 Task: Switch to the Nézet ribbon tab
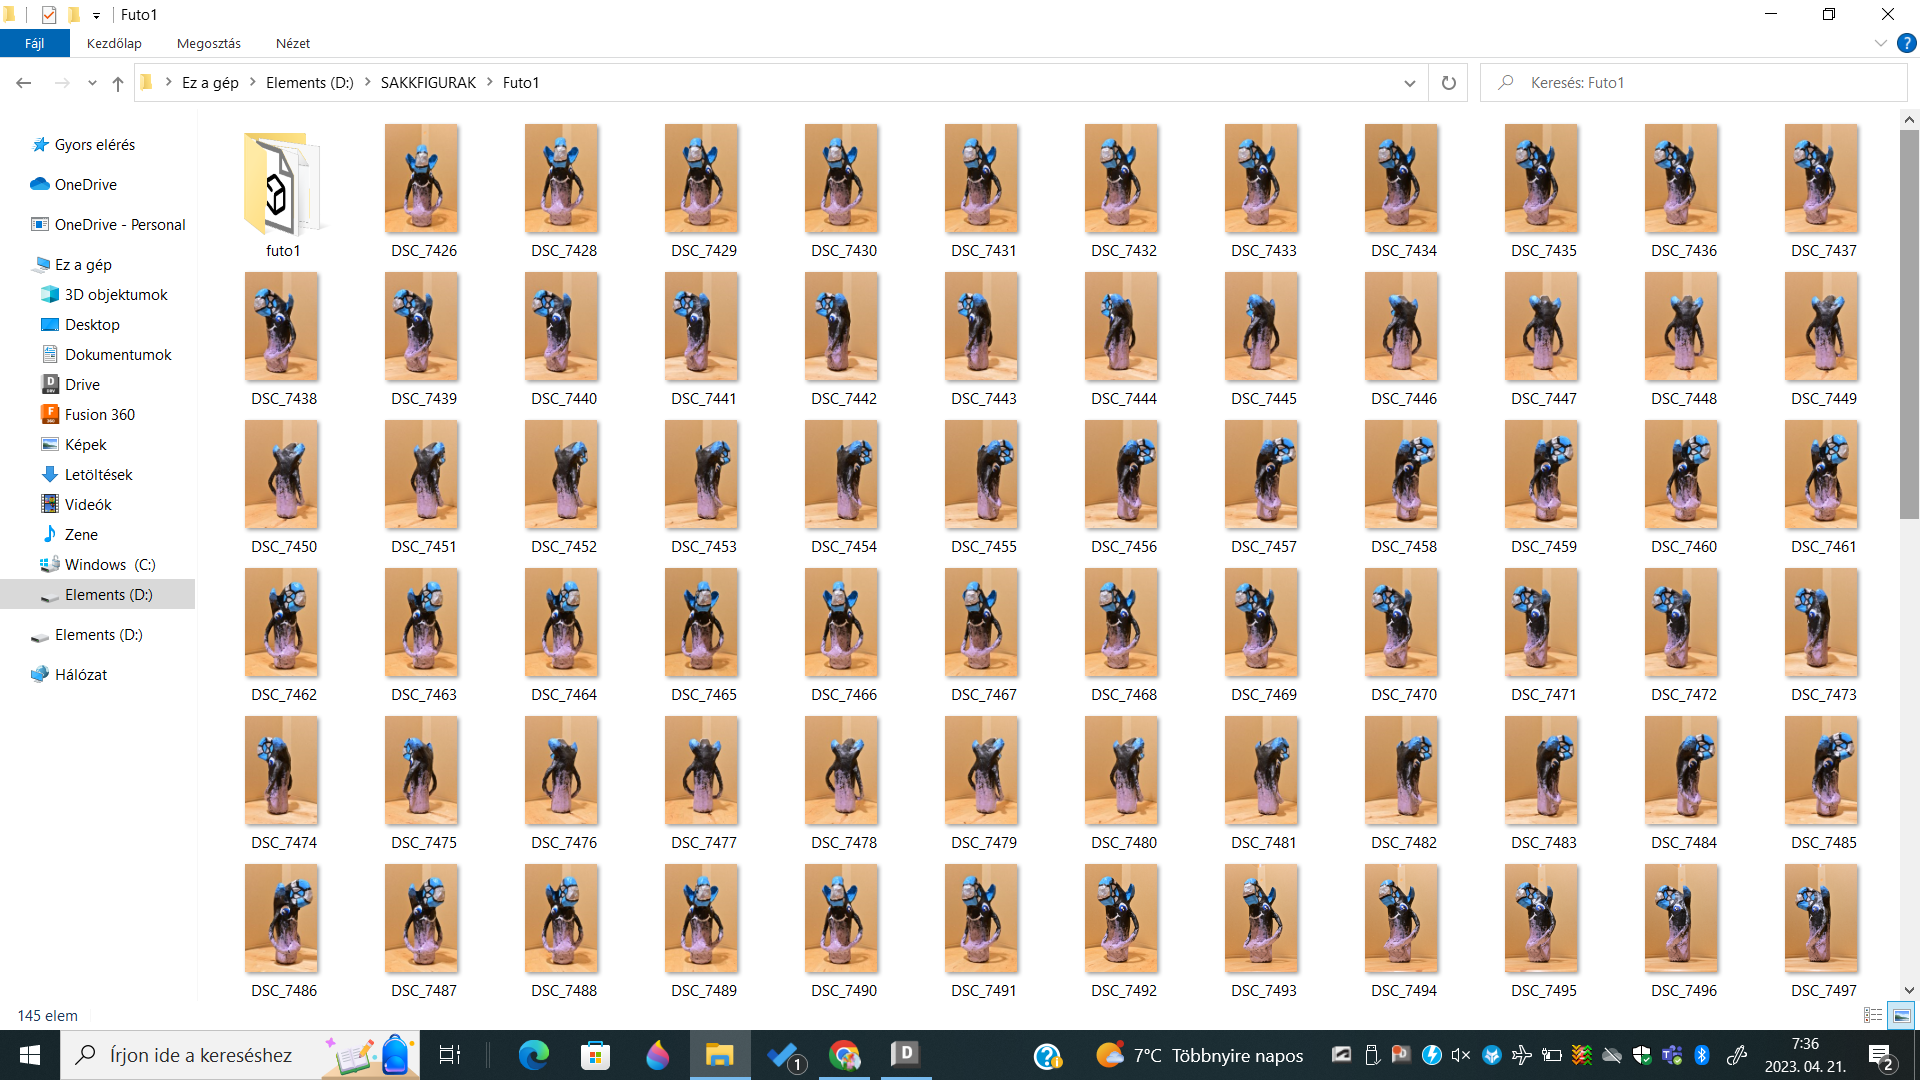(x=293, y=44)
